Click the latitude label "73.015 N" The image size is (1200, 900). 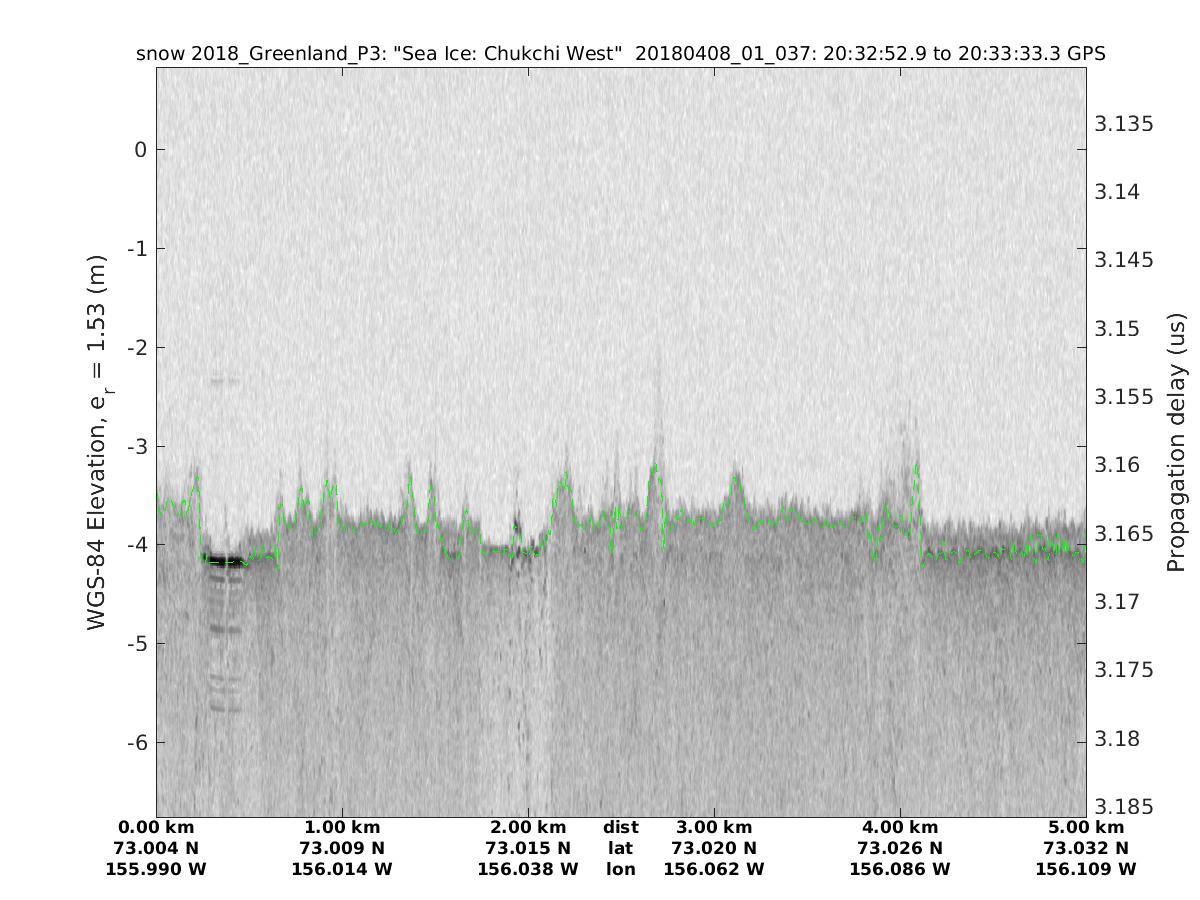[x=528, y=848]
